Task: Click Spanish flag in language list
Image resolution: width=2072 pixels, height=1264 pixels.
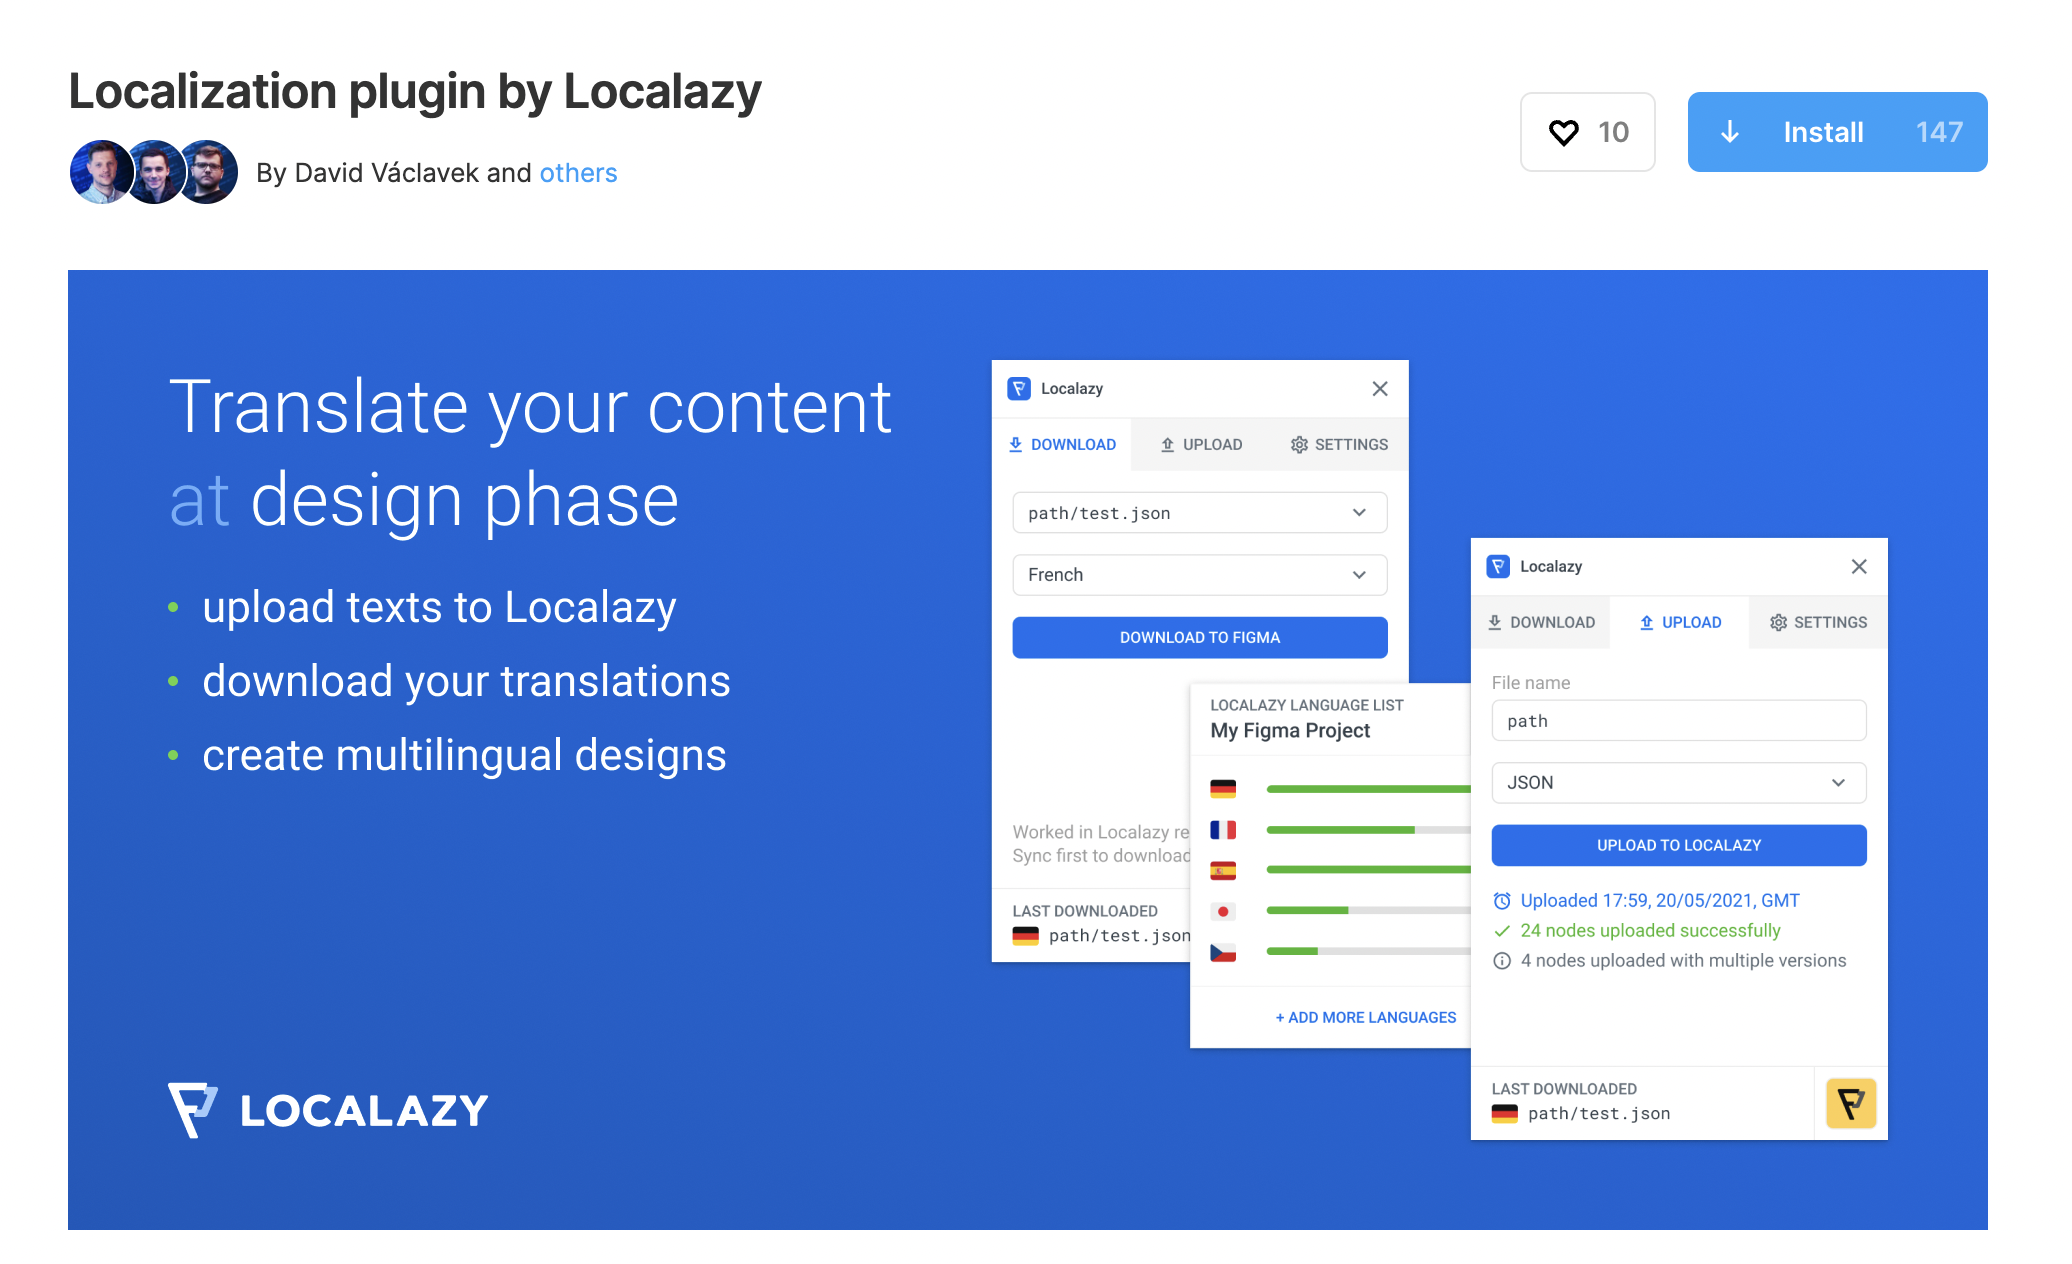Action: pos(1223,870)
